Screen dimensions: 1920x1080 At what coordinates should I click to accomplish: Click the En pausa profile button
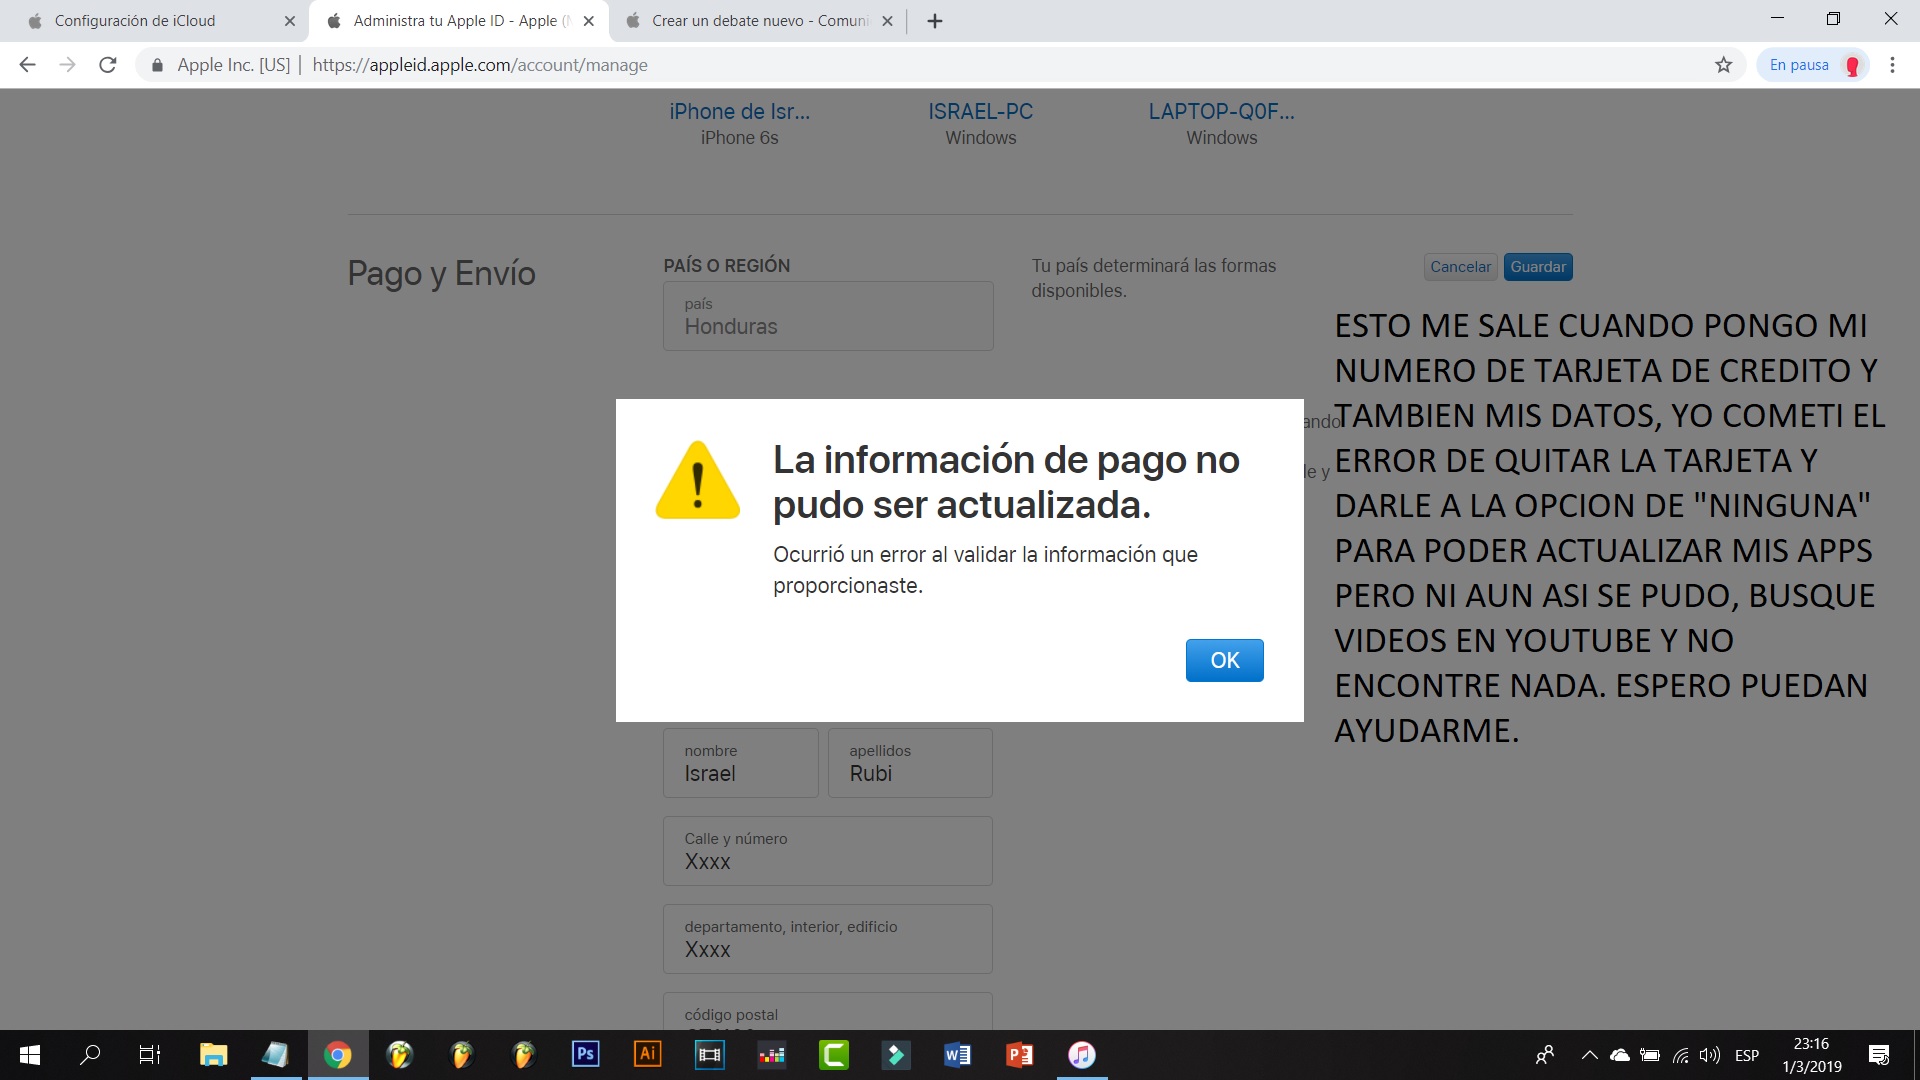pyautogui.click(x=1812, y=65)
